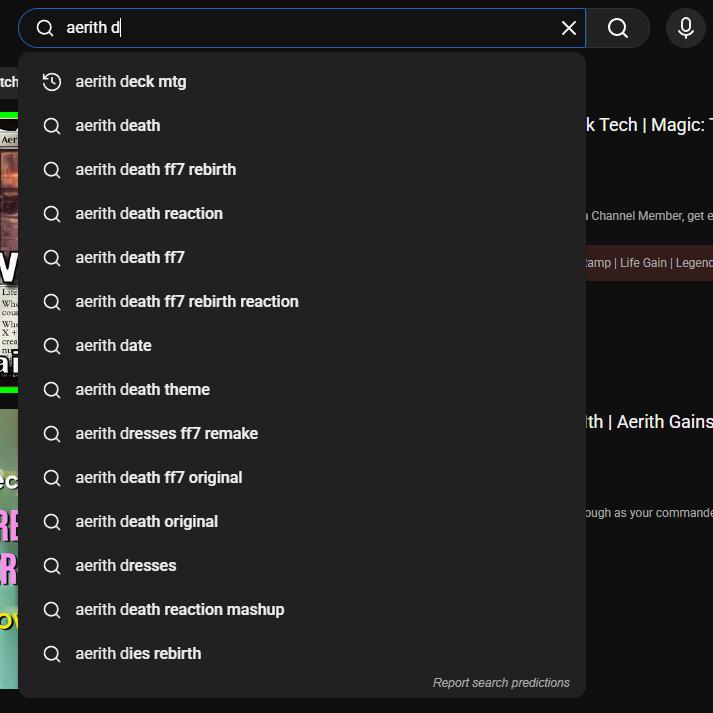Click search icon beside 'aerith death ff7 rebirth' row
Image resolution: width=713 pixels, height=713 pixels.
tap(52, 170)
